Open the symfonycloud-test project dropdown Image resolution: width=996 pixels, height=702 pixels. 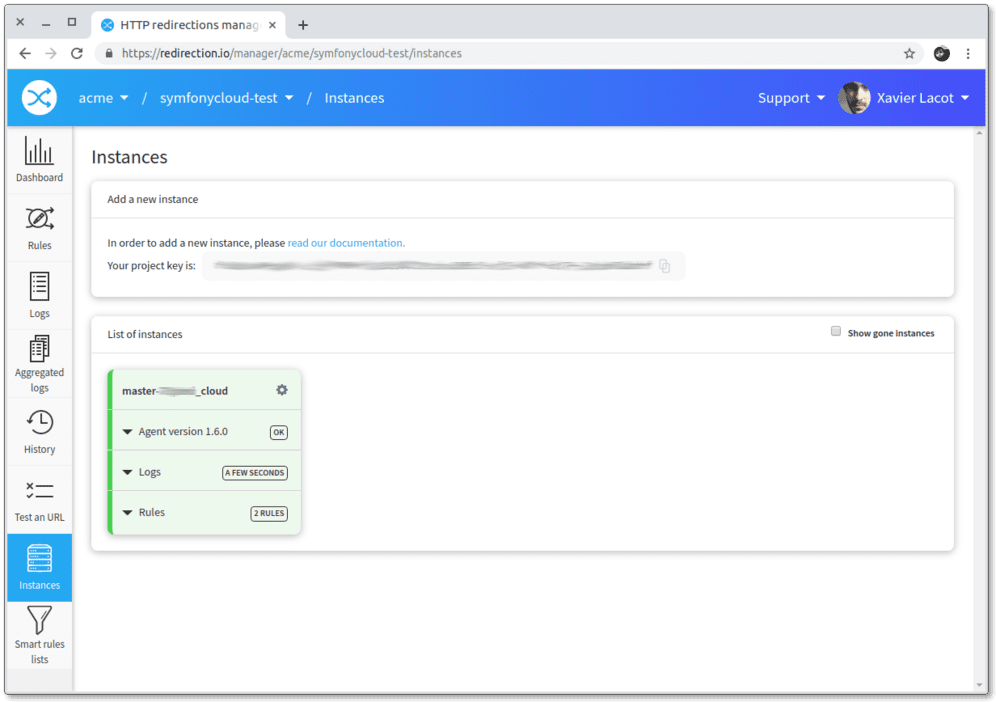(226, 98)
